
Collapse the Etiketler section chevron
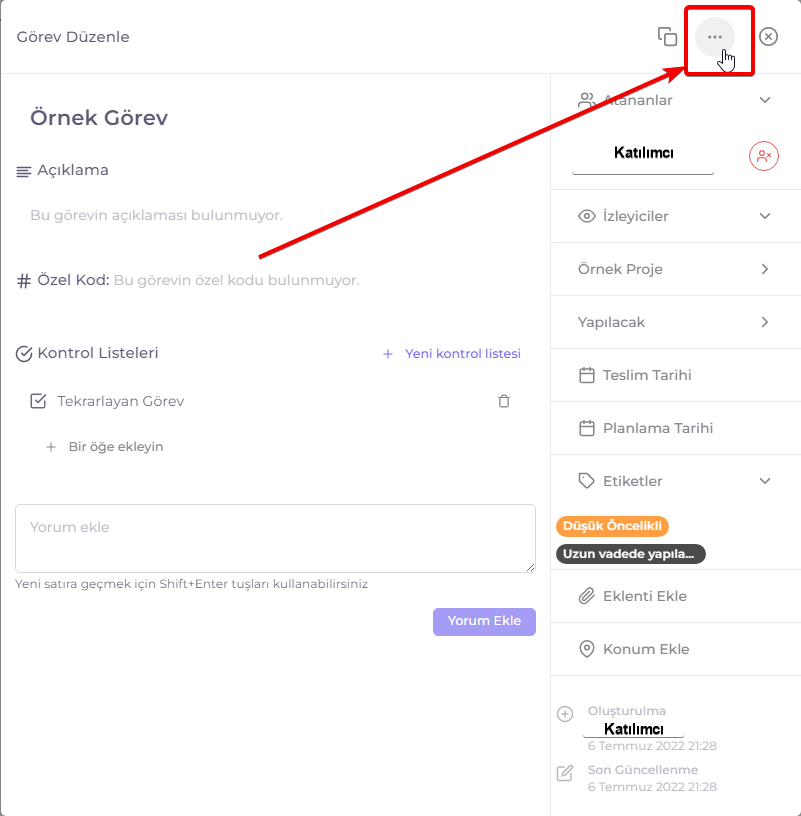tap(765, 481)
